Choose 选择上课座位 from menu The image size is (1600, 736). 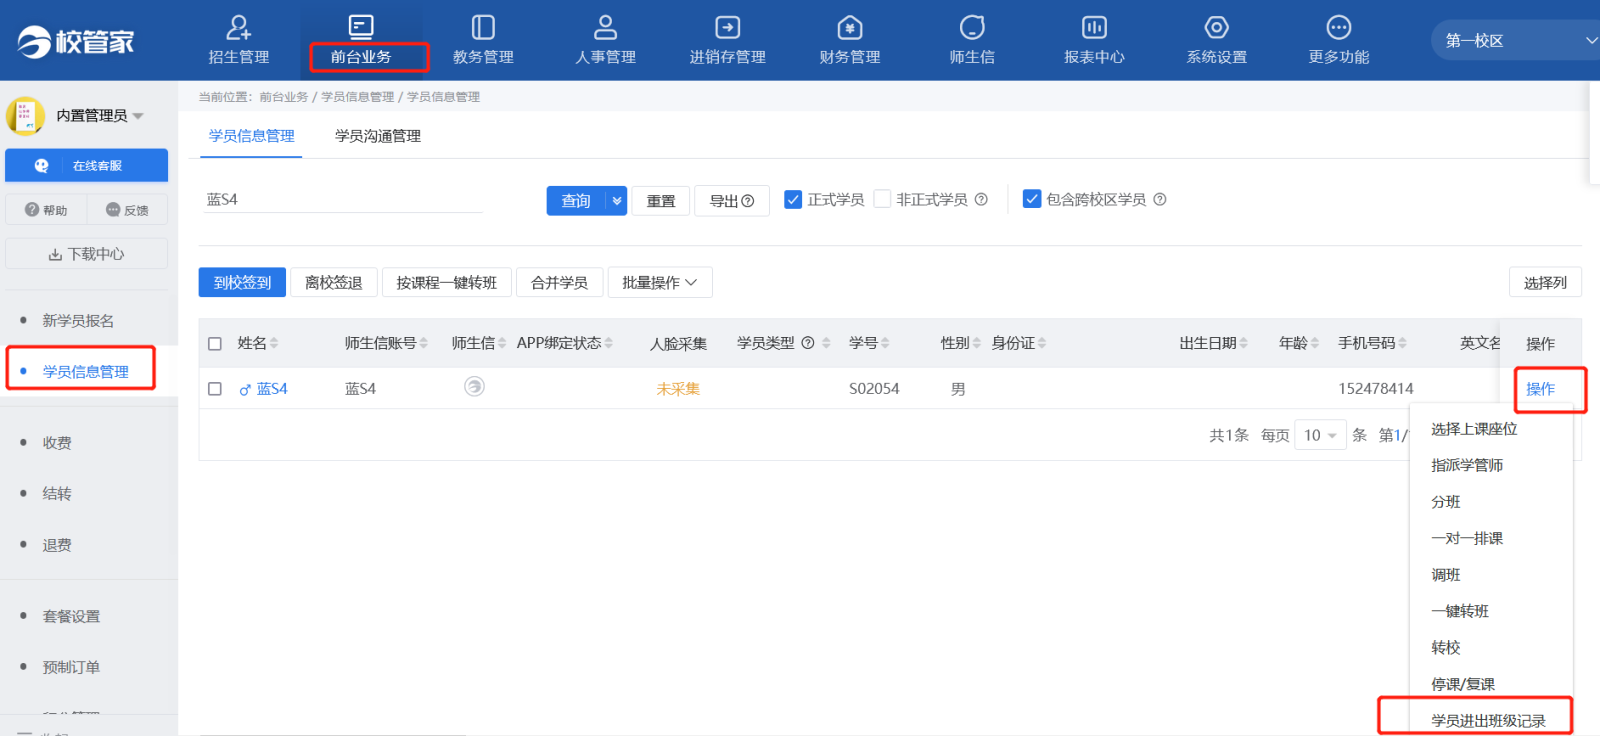click(x=1474, y=429)
